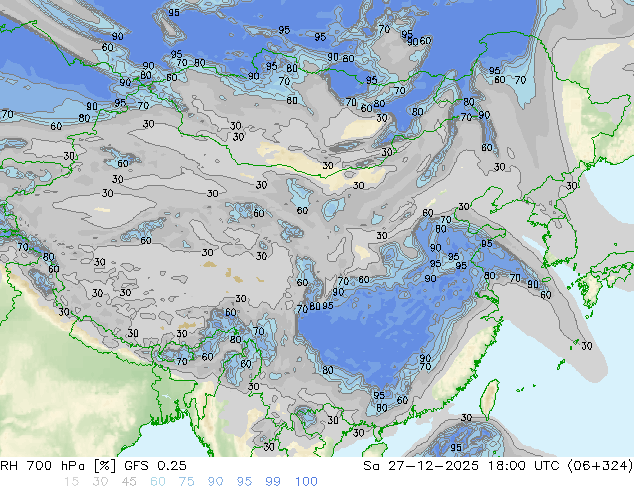Click the 'RH 700 hPa [%]' title text
634x490 pixels.
[58, 466]
